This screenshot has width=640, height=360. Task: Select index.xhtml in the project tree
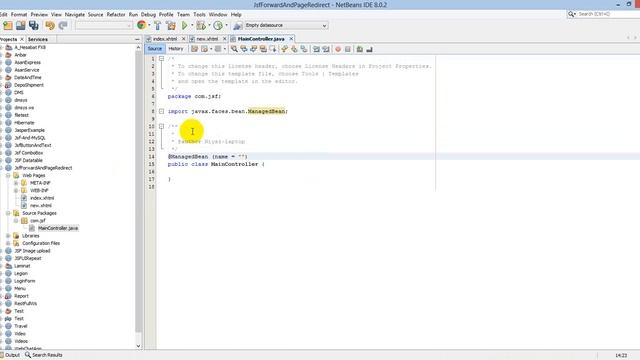(x=42, y=198)
